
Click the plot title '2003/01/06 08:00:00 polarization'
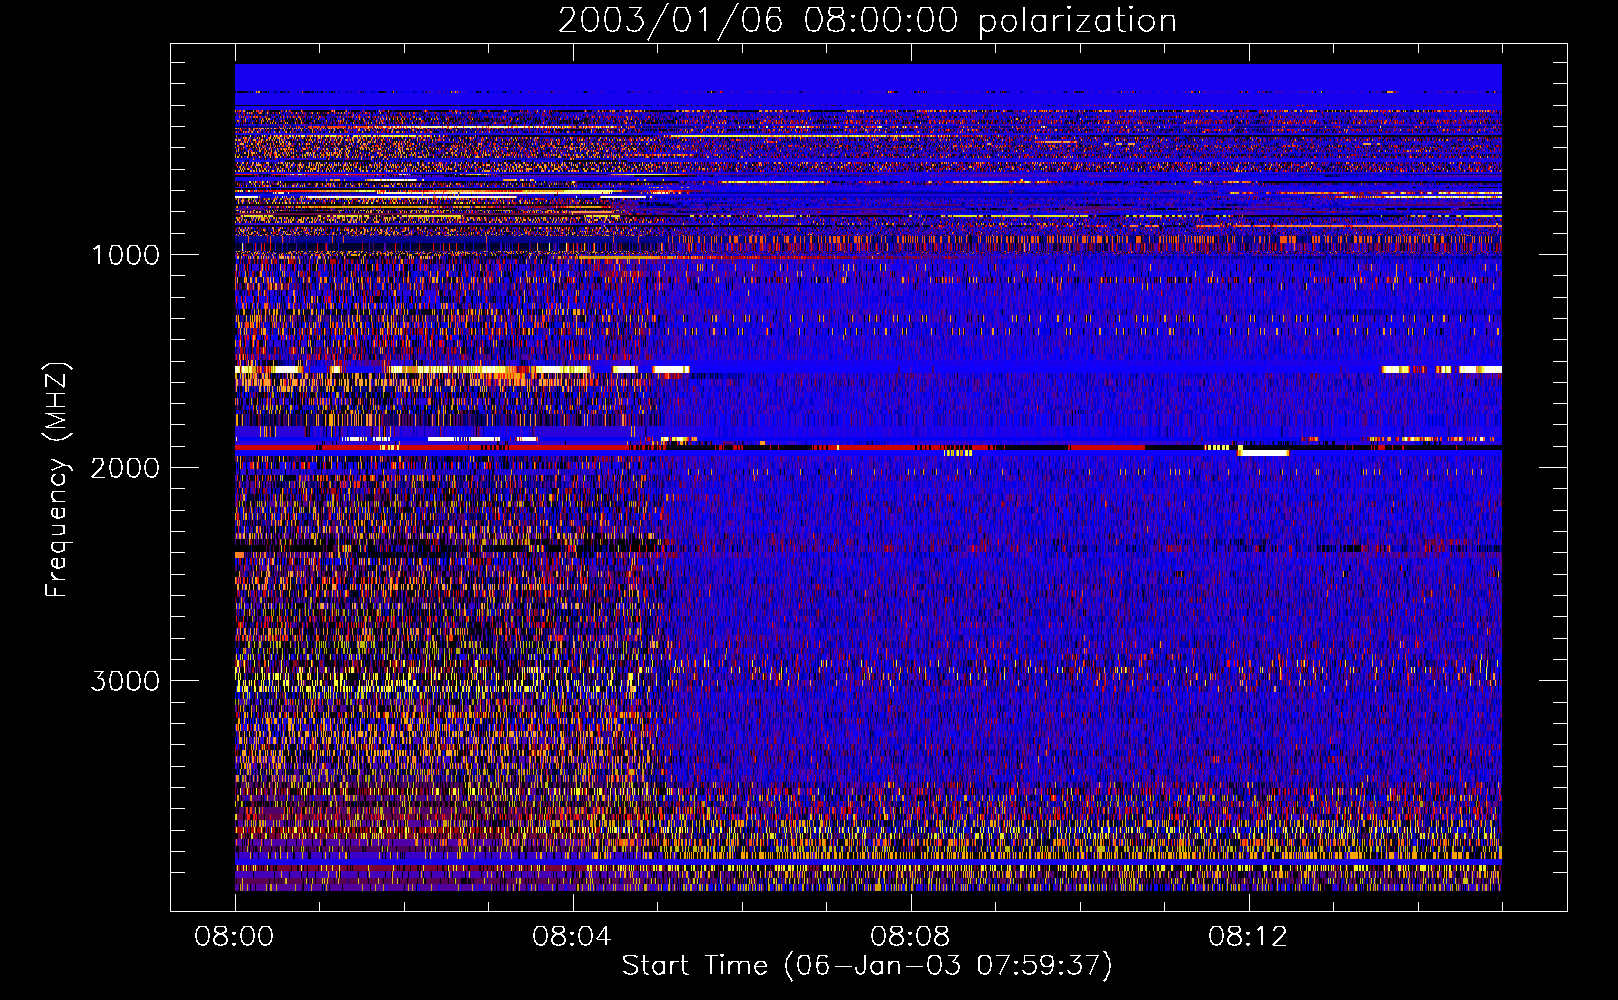pyautogui.click(x=867, y=21)
